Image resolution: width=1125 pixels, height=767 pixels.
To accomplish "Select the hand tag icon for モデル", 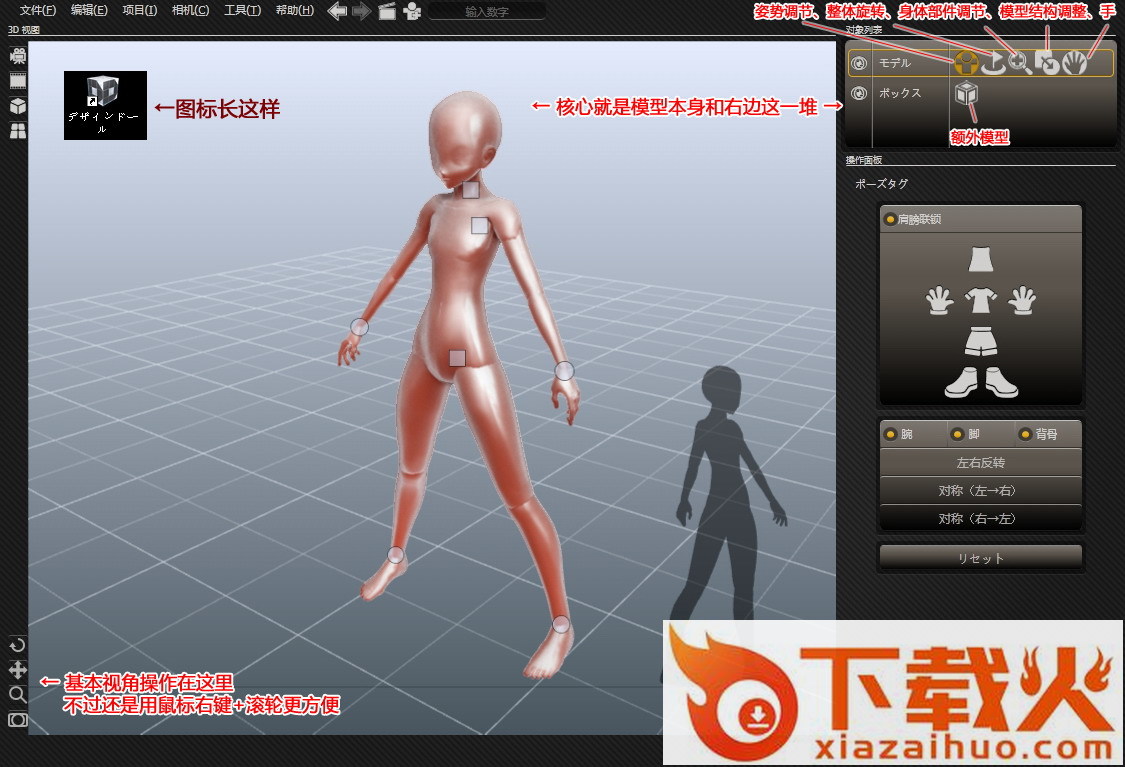I will tap(1074, 63).
